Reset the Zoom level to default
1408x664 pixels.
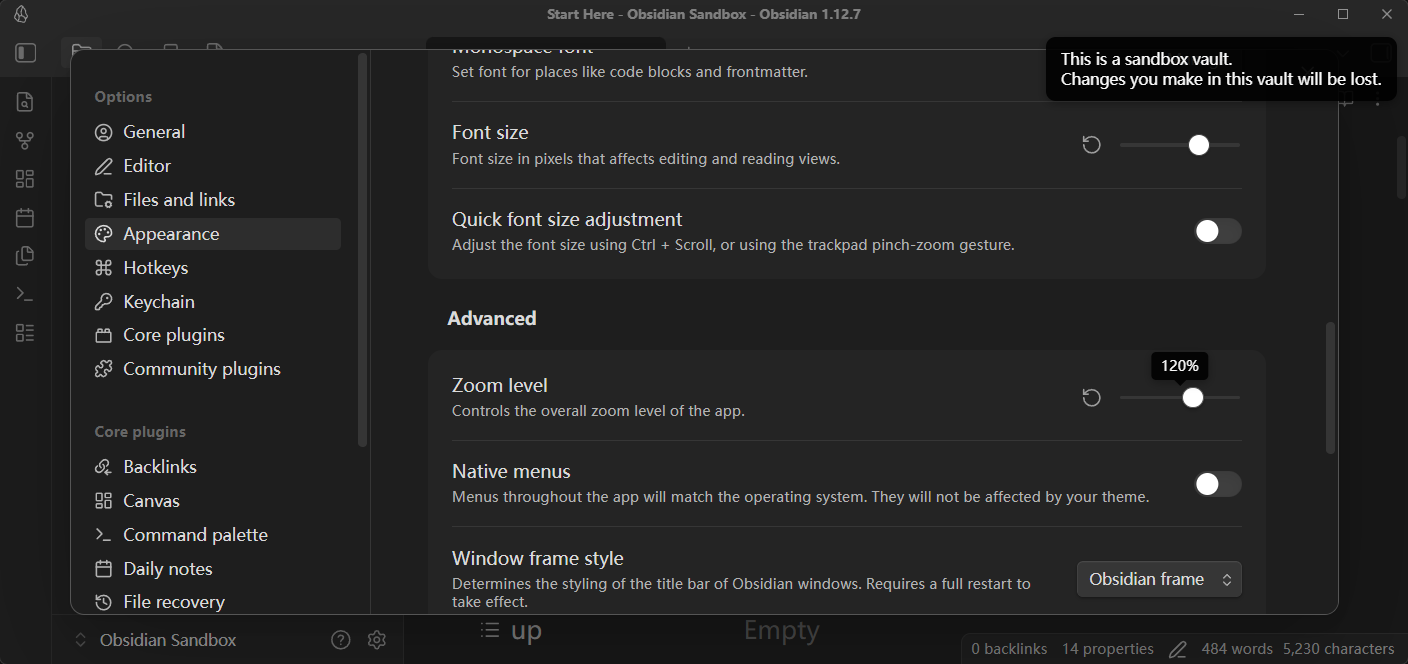(x=1092, y=398)
